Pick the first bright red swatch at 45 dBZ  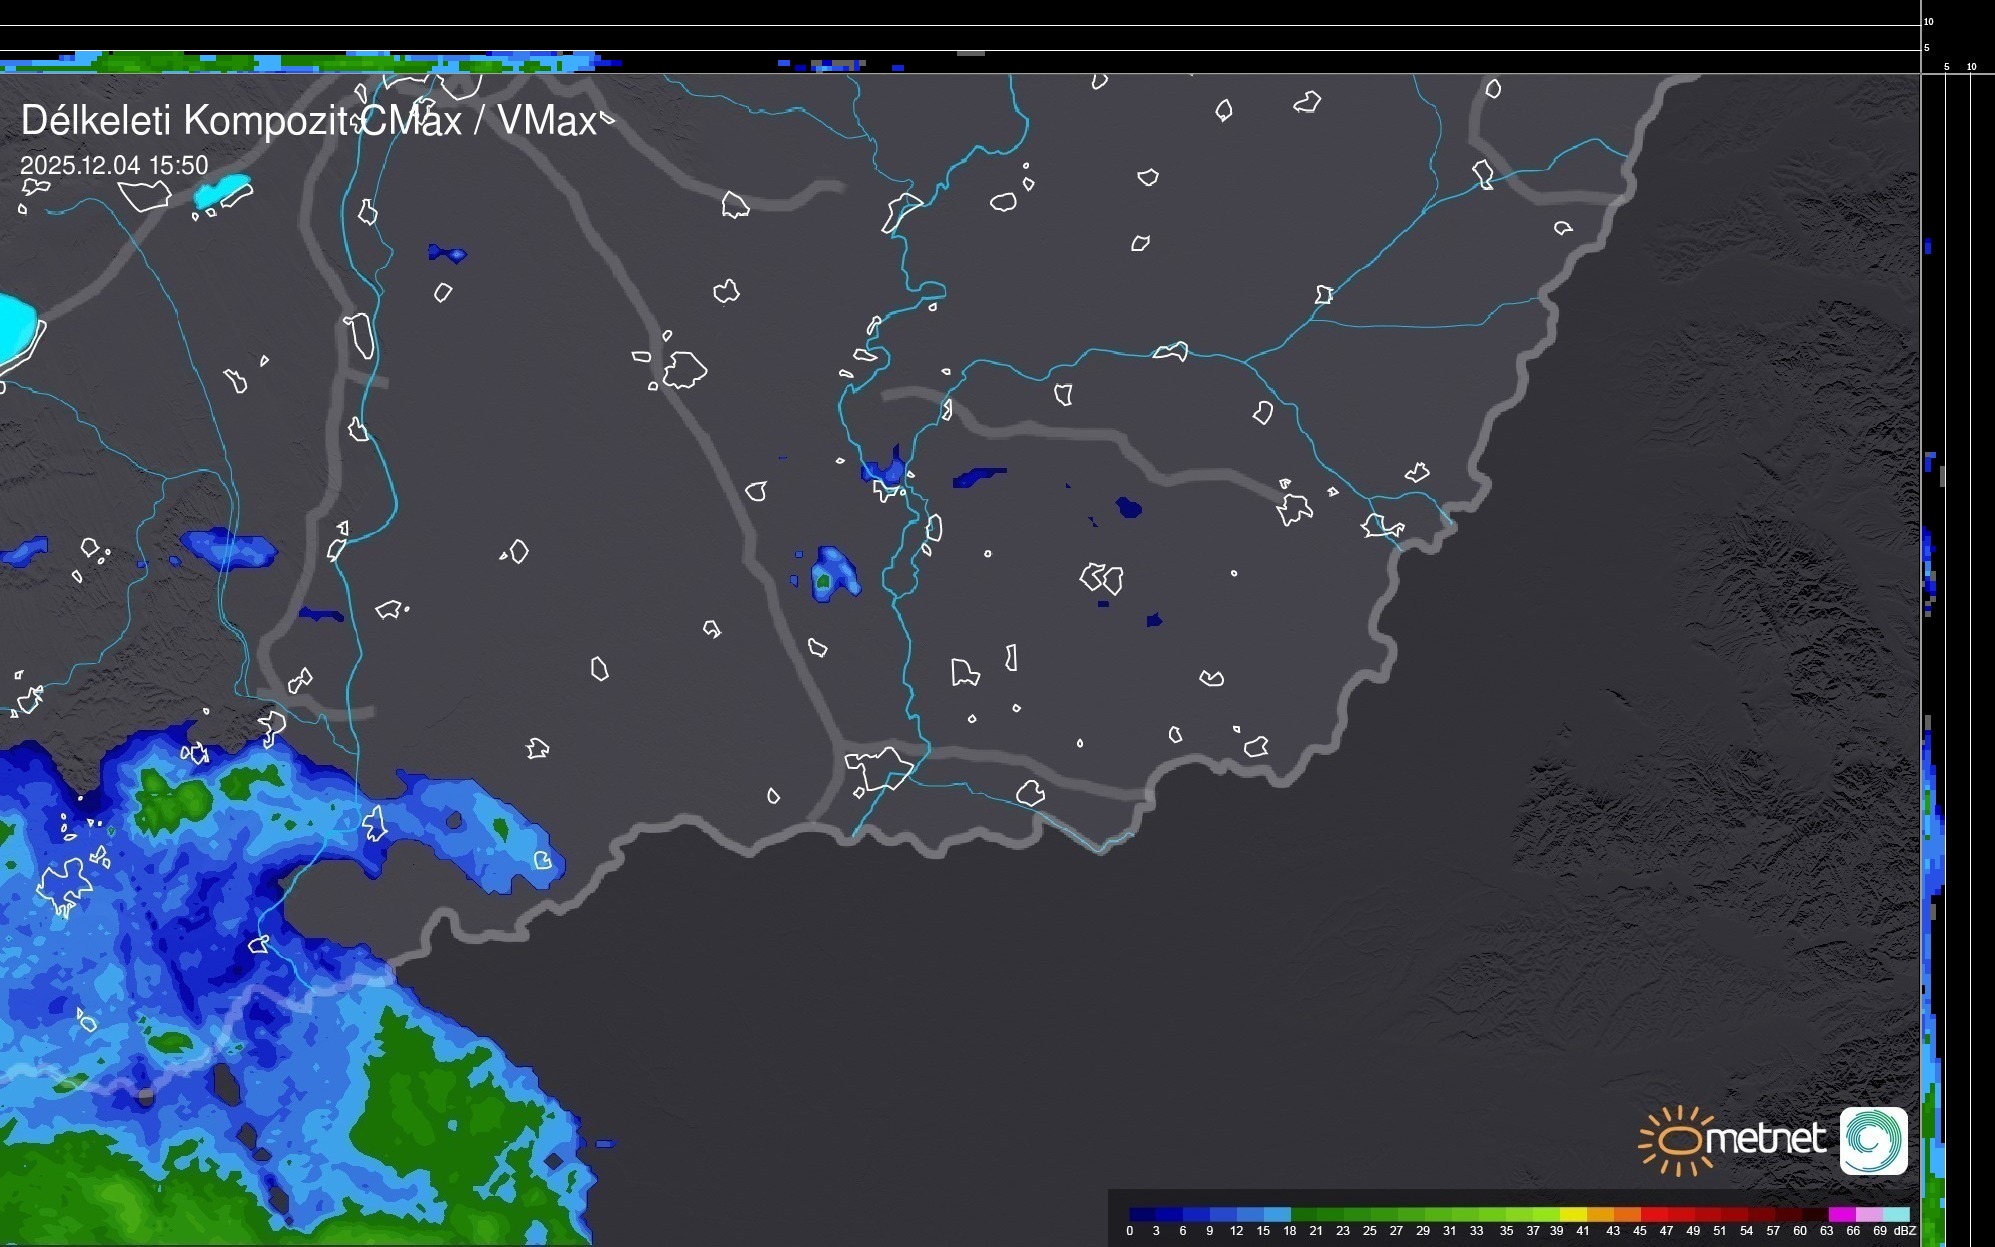[1654, 1215]
